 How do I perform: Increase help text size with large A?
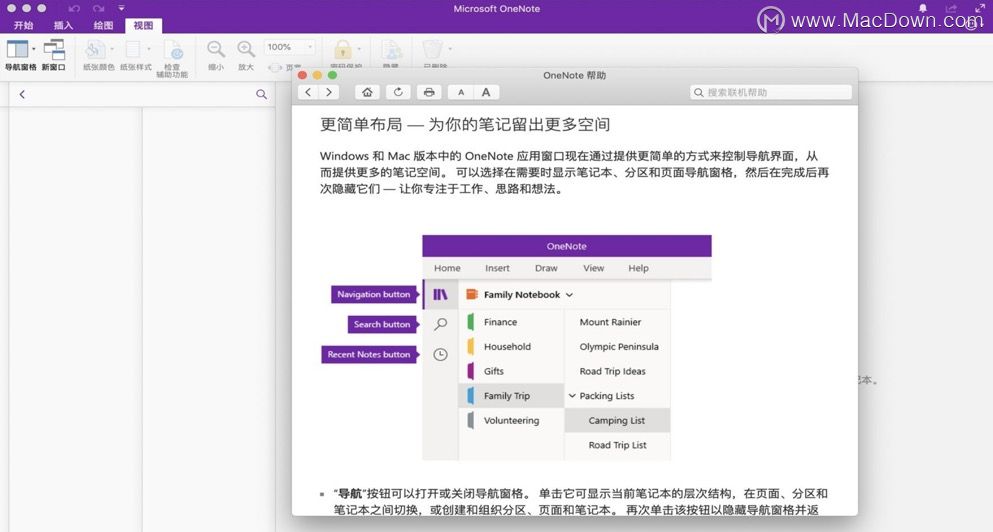pyautogui.click(x=486, y=92)
